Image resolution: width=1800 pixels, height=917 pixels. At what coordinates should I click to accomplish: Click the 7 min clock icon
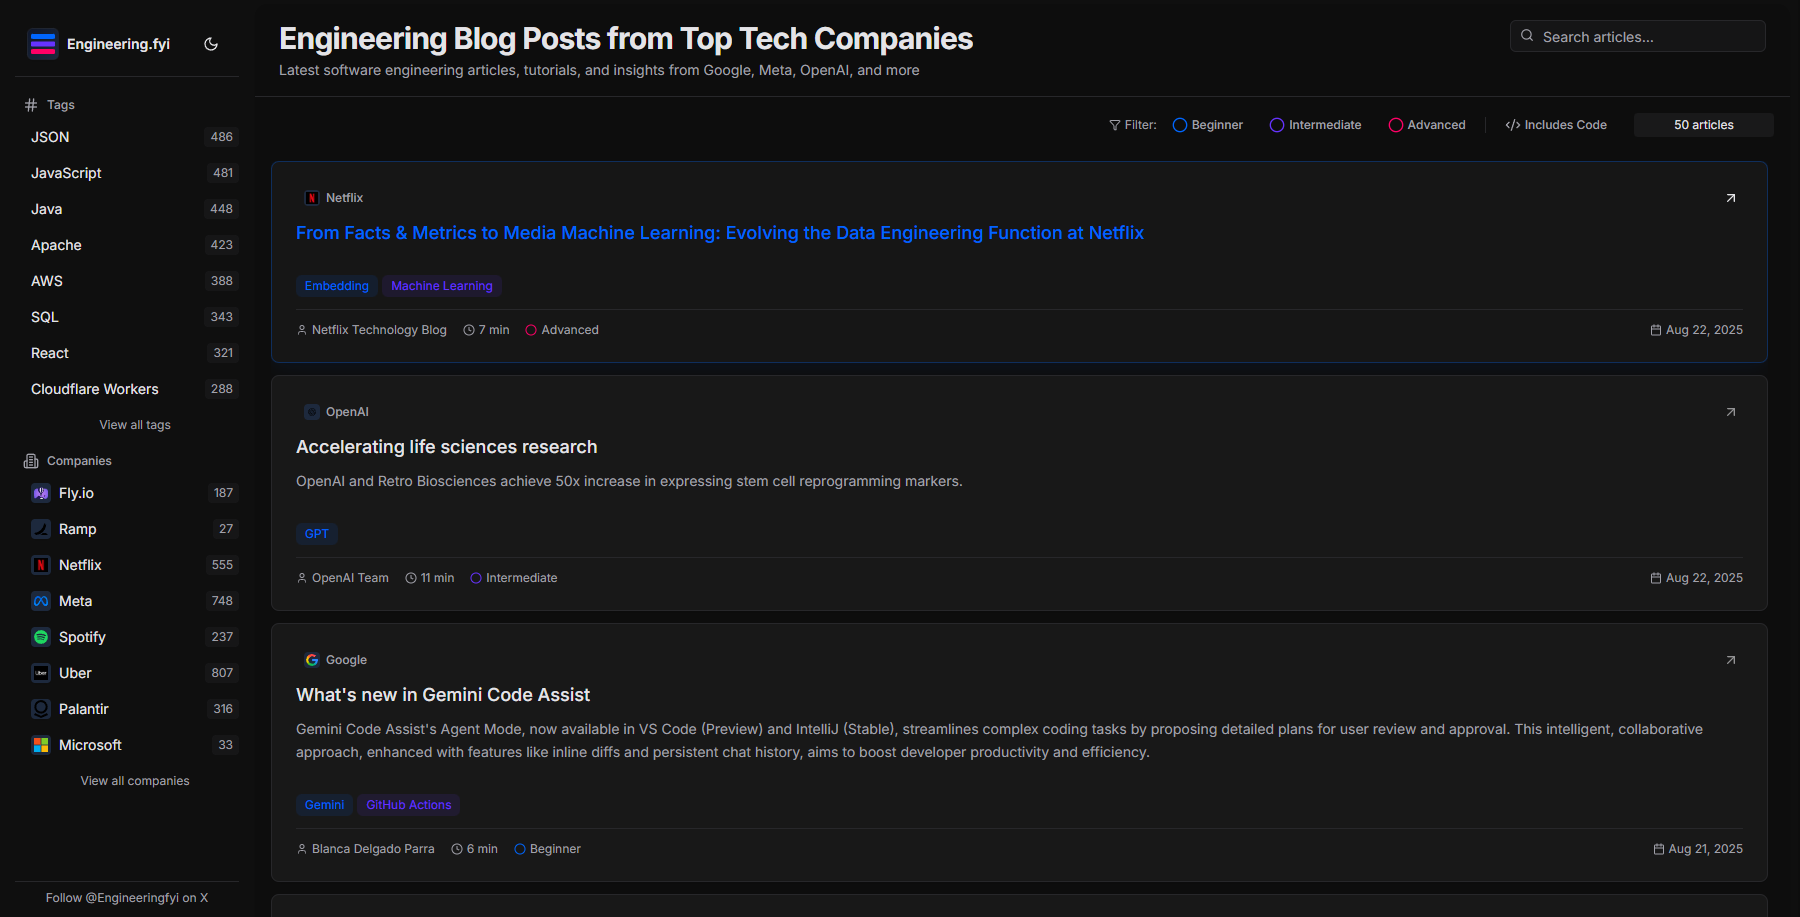click(469, 330)
